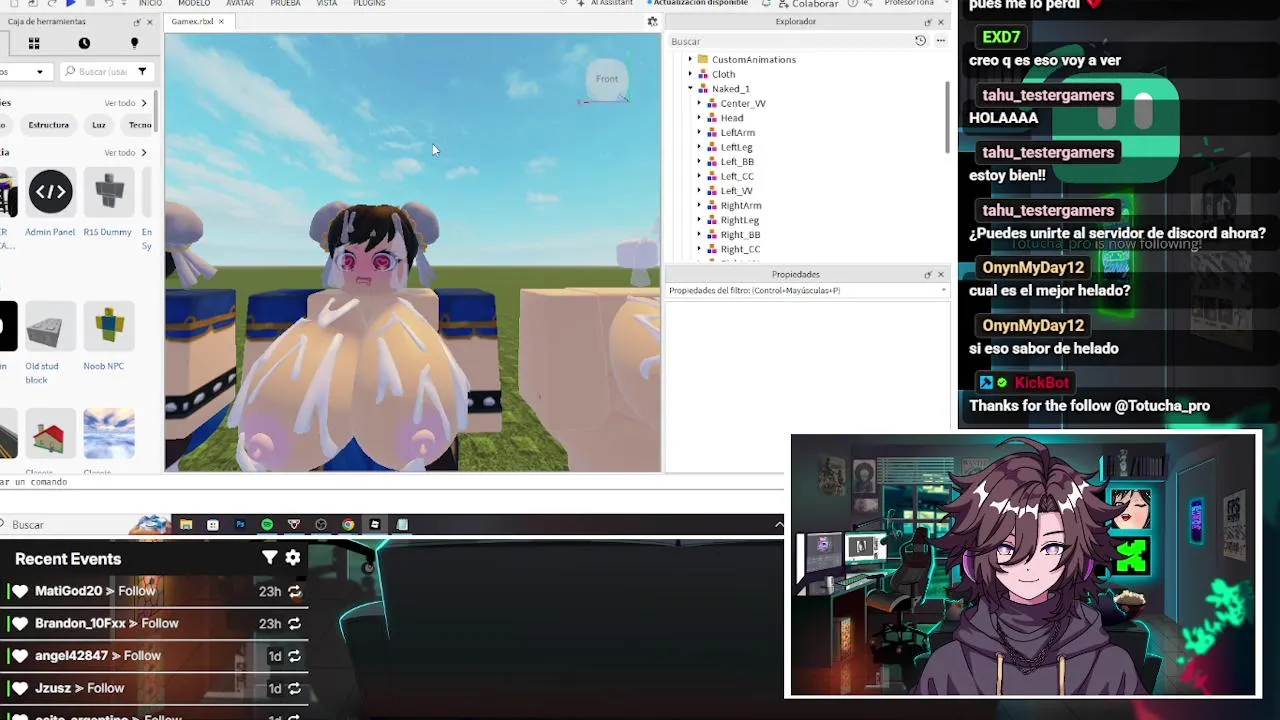1280x720 pixels.
Task: Click the Estructura category chip
Action: (x=48, y=125)
